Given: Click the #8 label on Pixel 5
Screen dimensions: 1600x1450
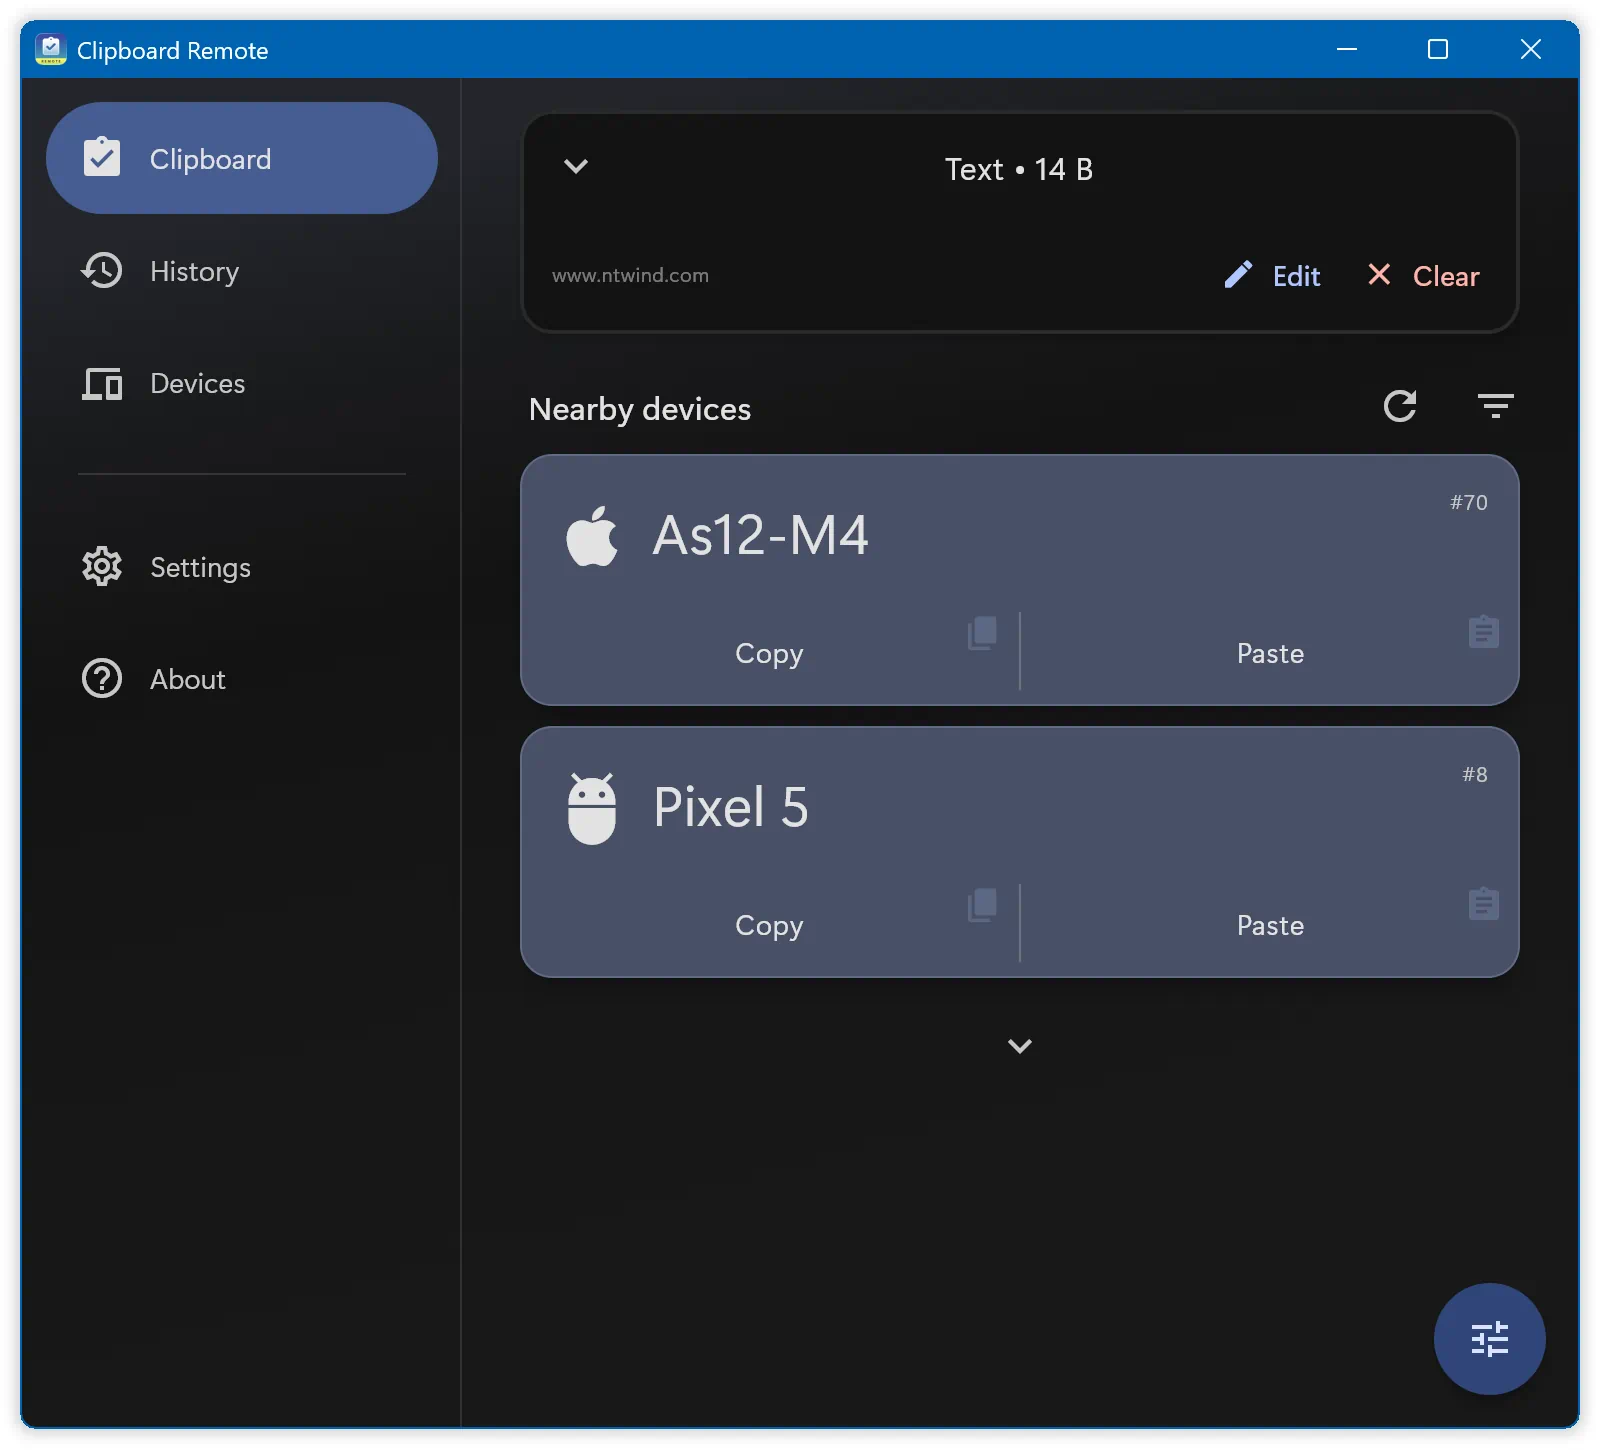Looking at the screenshot, I should tap(1475, 774).
